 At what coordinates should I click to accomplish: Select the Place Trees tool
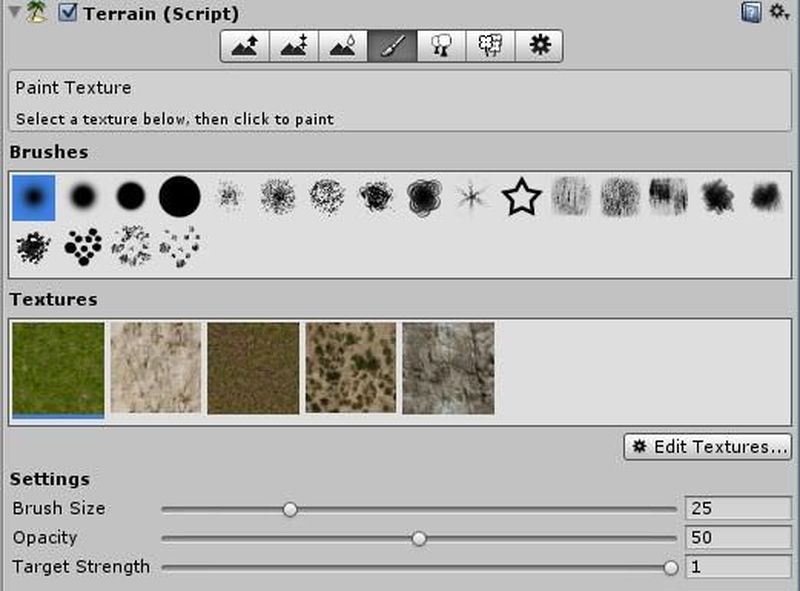pyautogui.click(x=440, y=46)
